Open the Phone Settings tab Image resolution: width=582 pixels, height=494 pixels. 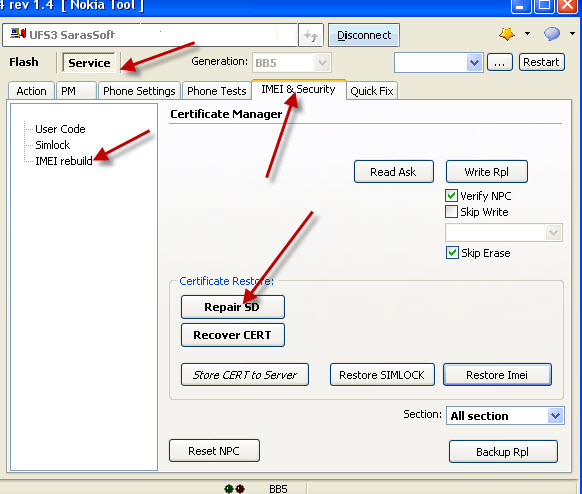click(139, 91)
